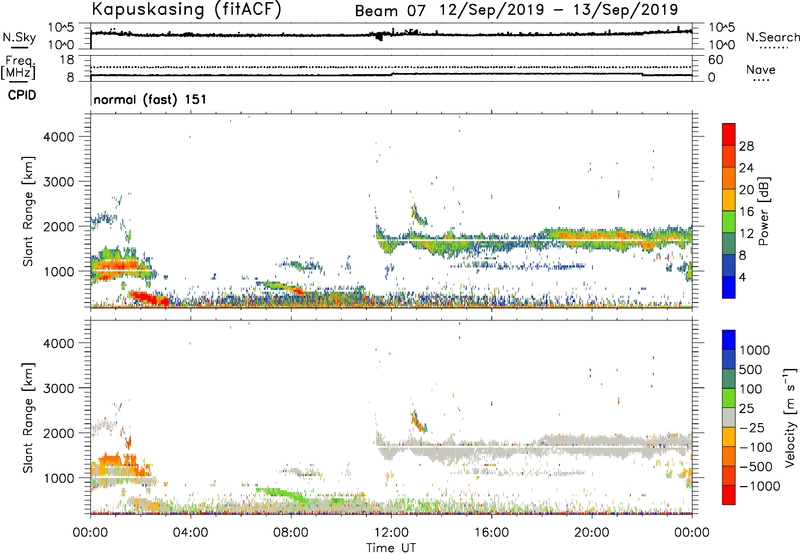Click the '2000' tick in velocity panel
Viewport: 800px width, 554px height.
59,433
